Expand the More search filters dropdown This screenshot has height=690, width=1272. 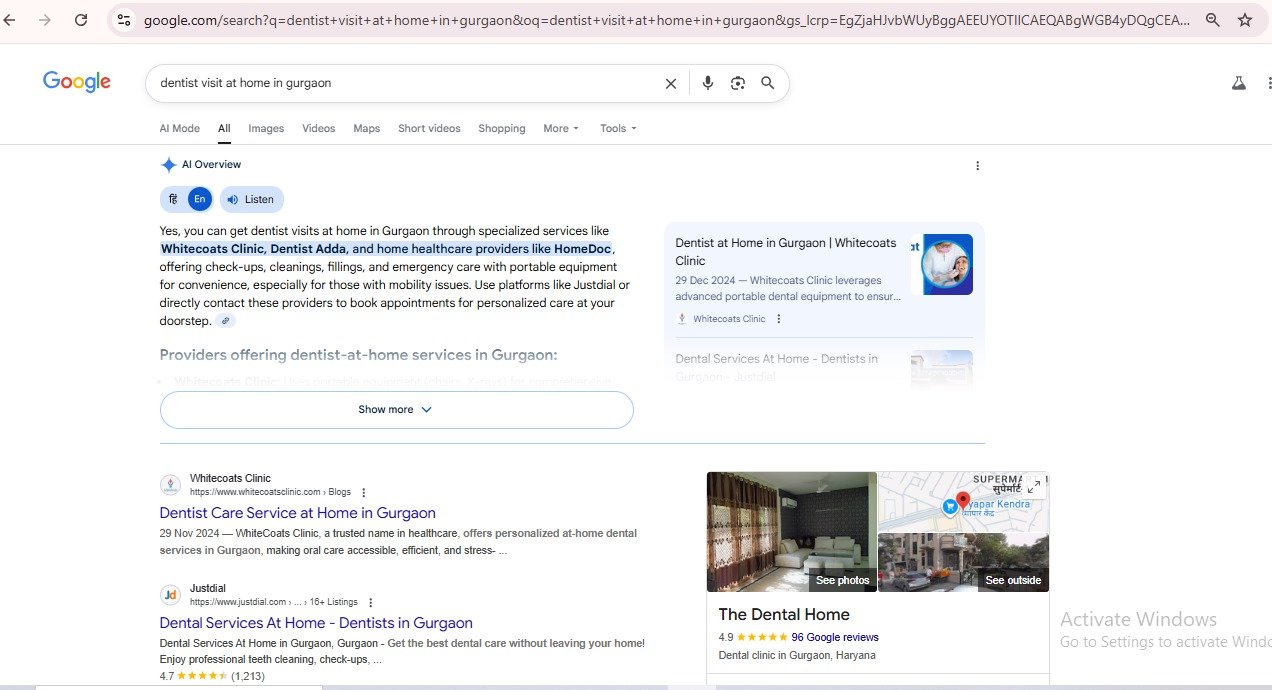561,128
